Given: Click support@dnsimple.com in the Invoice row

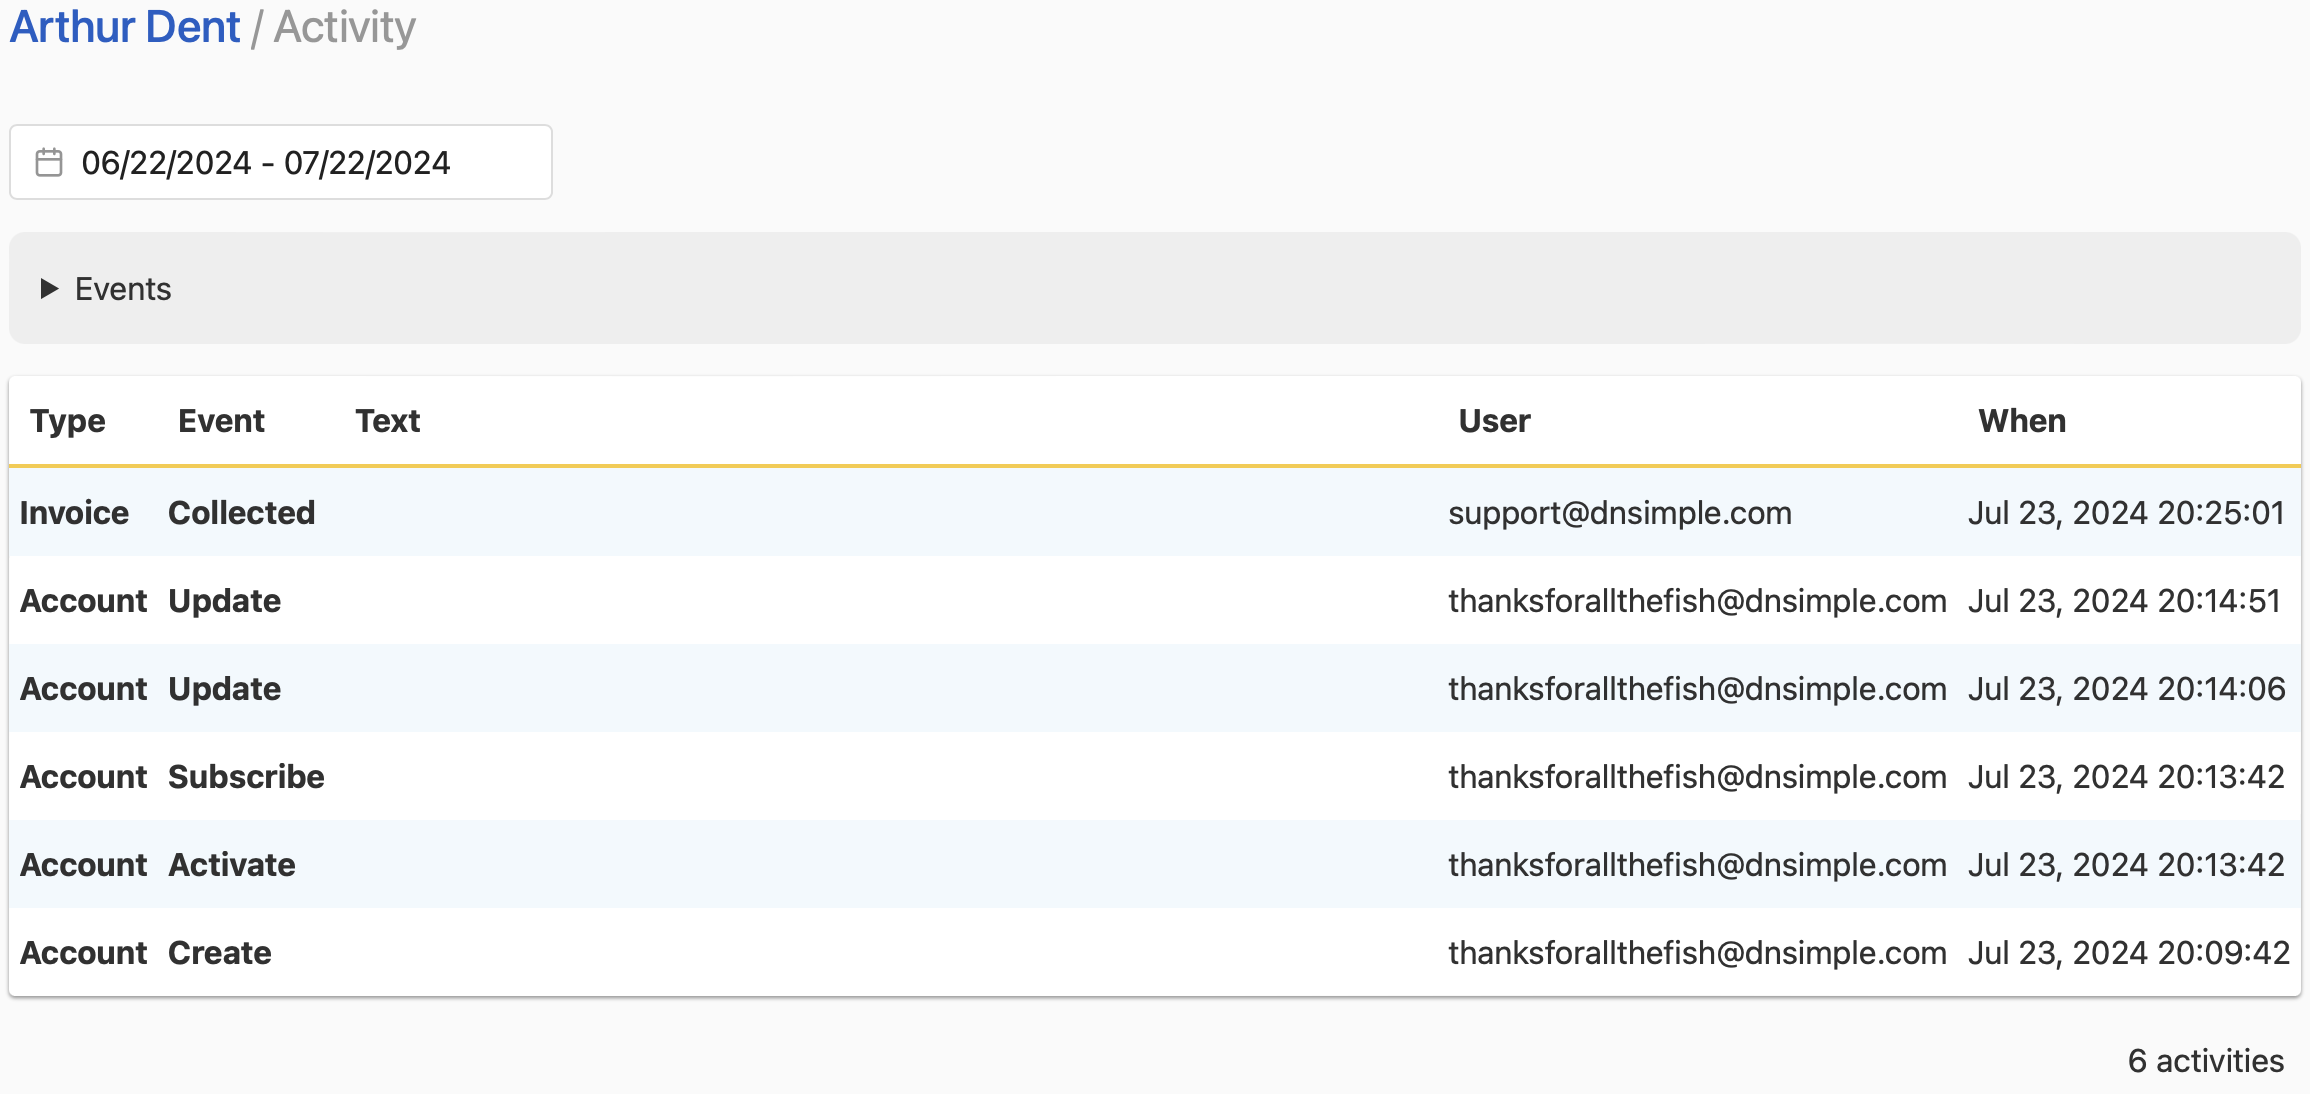Looking at the screenshot, I should pyautogui.click(x=1620, y=512).
